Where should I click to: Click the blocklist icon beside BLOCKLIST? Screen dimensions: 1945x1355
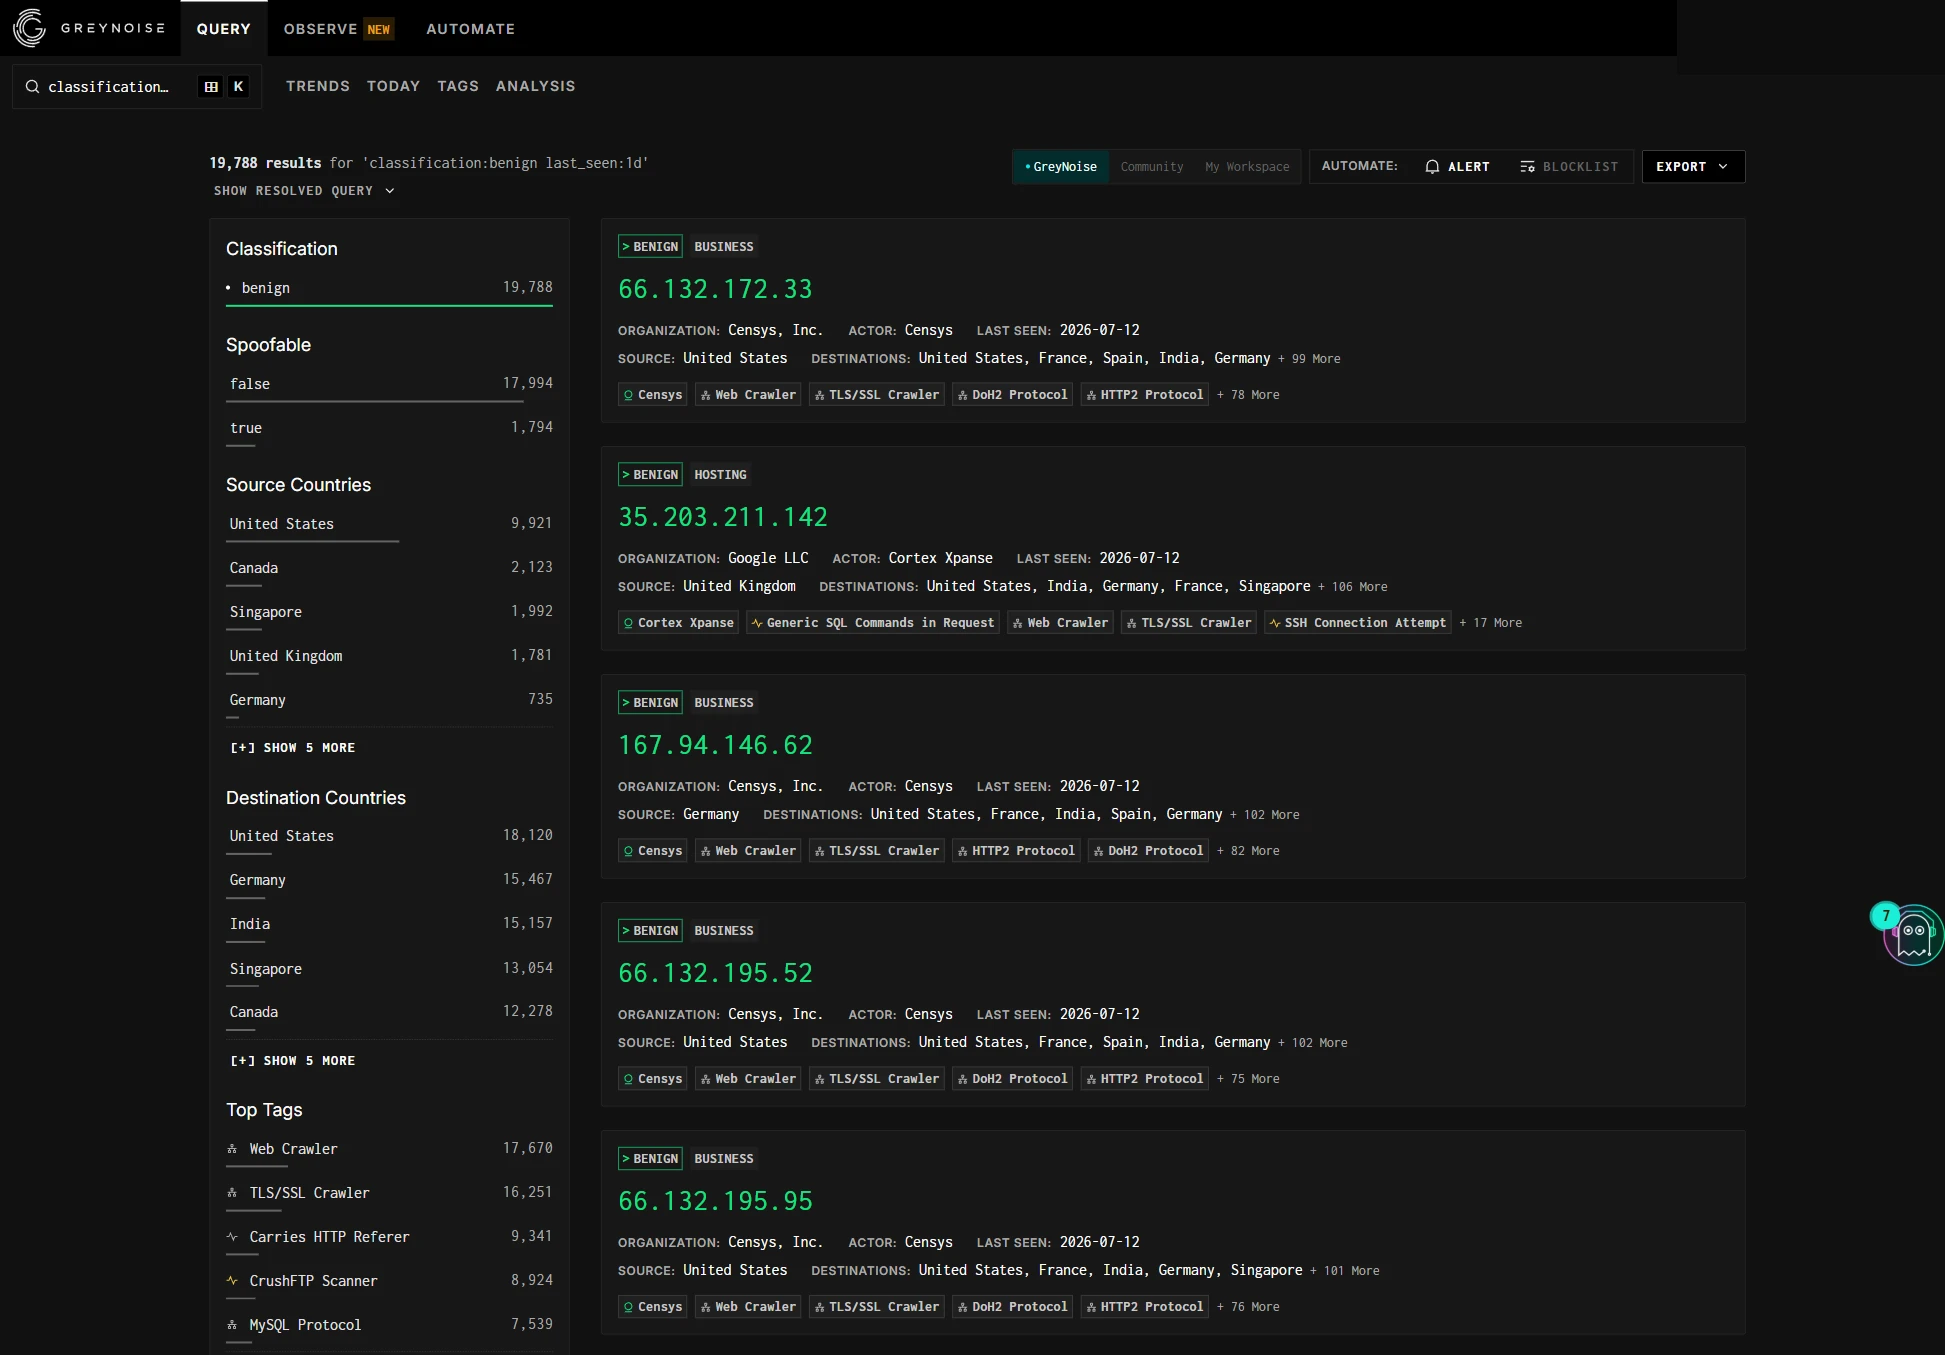[1527, 167]
